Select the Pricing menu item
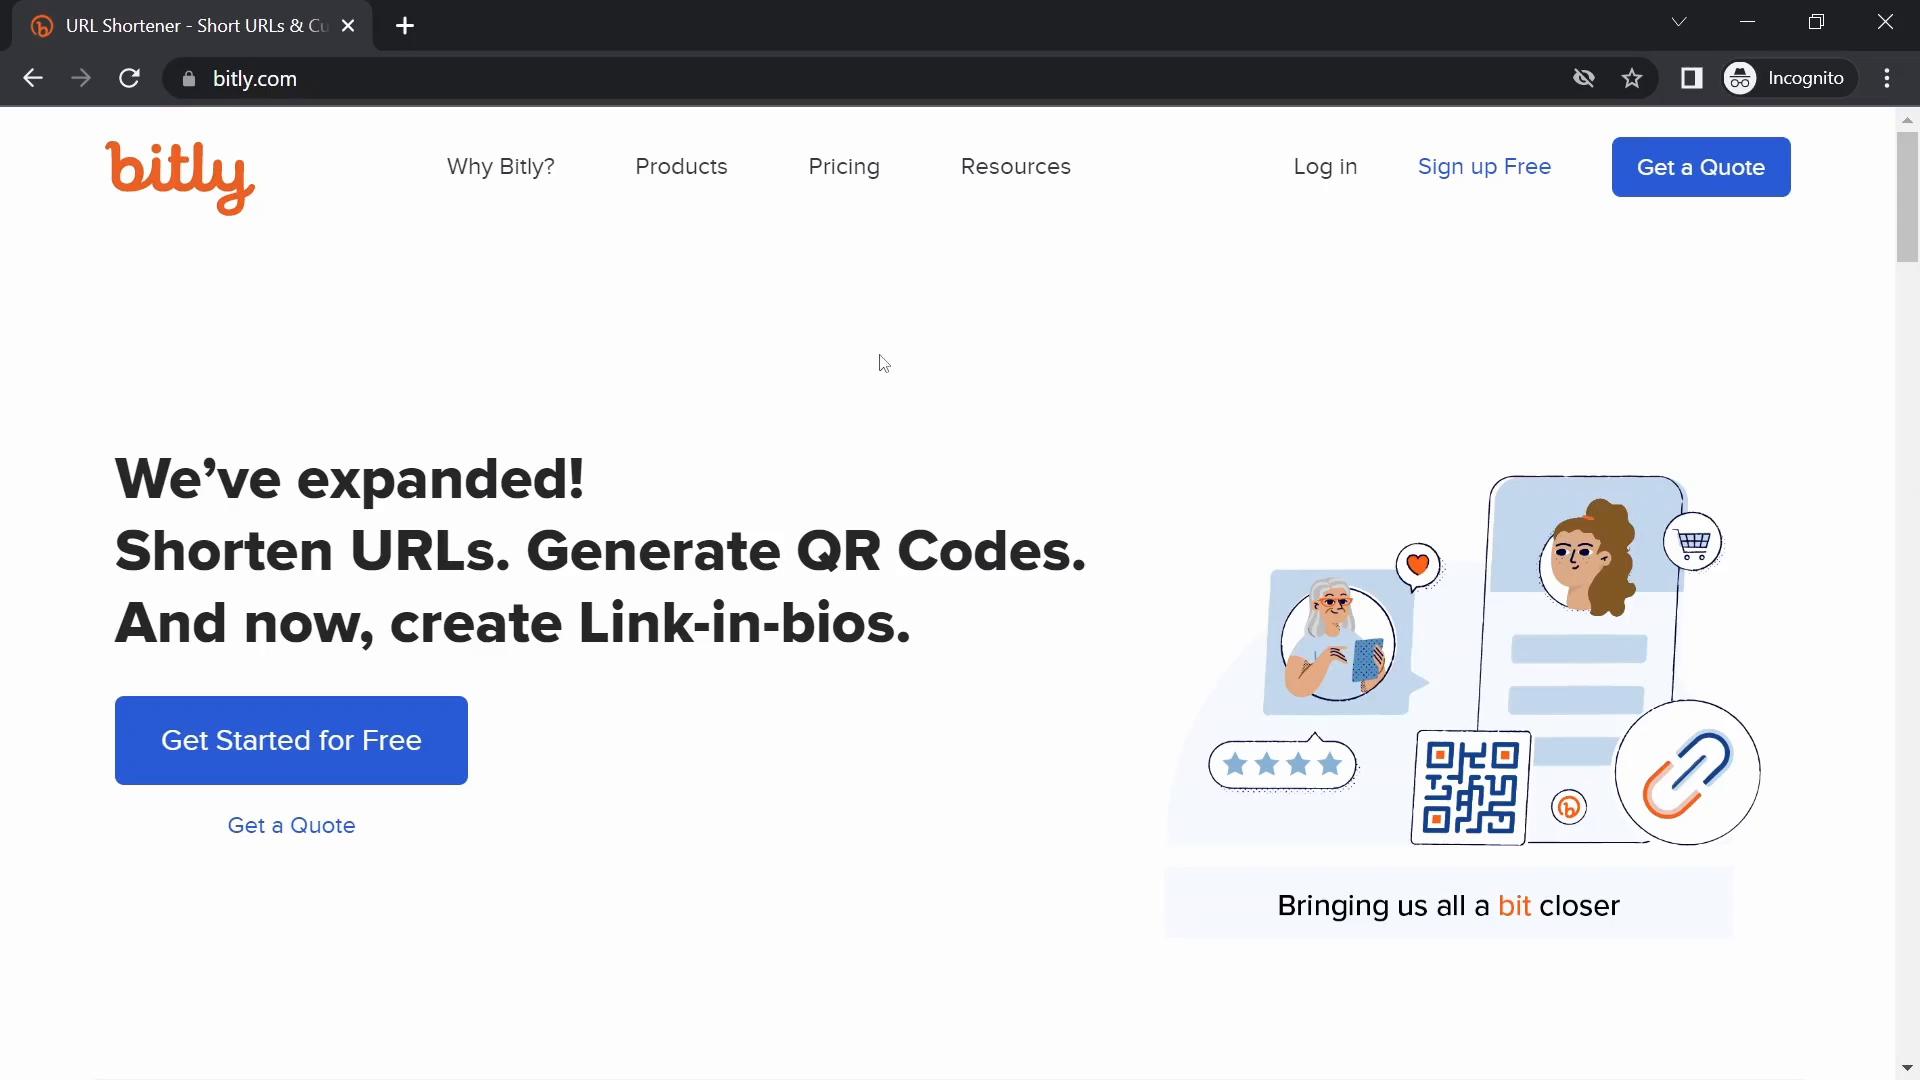The height and width of the screenshot is (1080, 1920). [x=844, y=166]
